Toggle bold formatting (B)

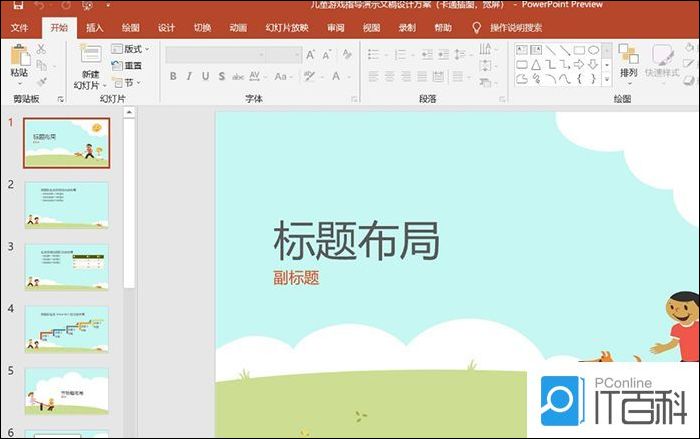[x=173, y=76]
